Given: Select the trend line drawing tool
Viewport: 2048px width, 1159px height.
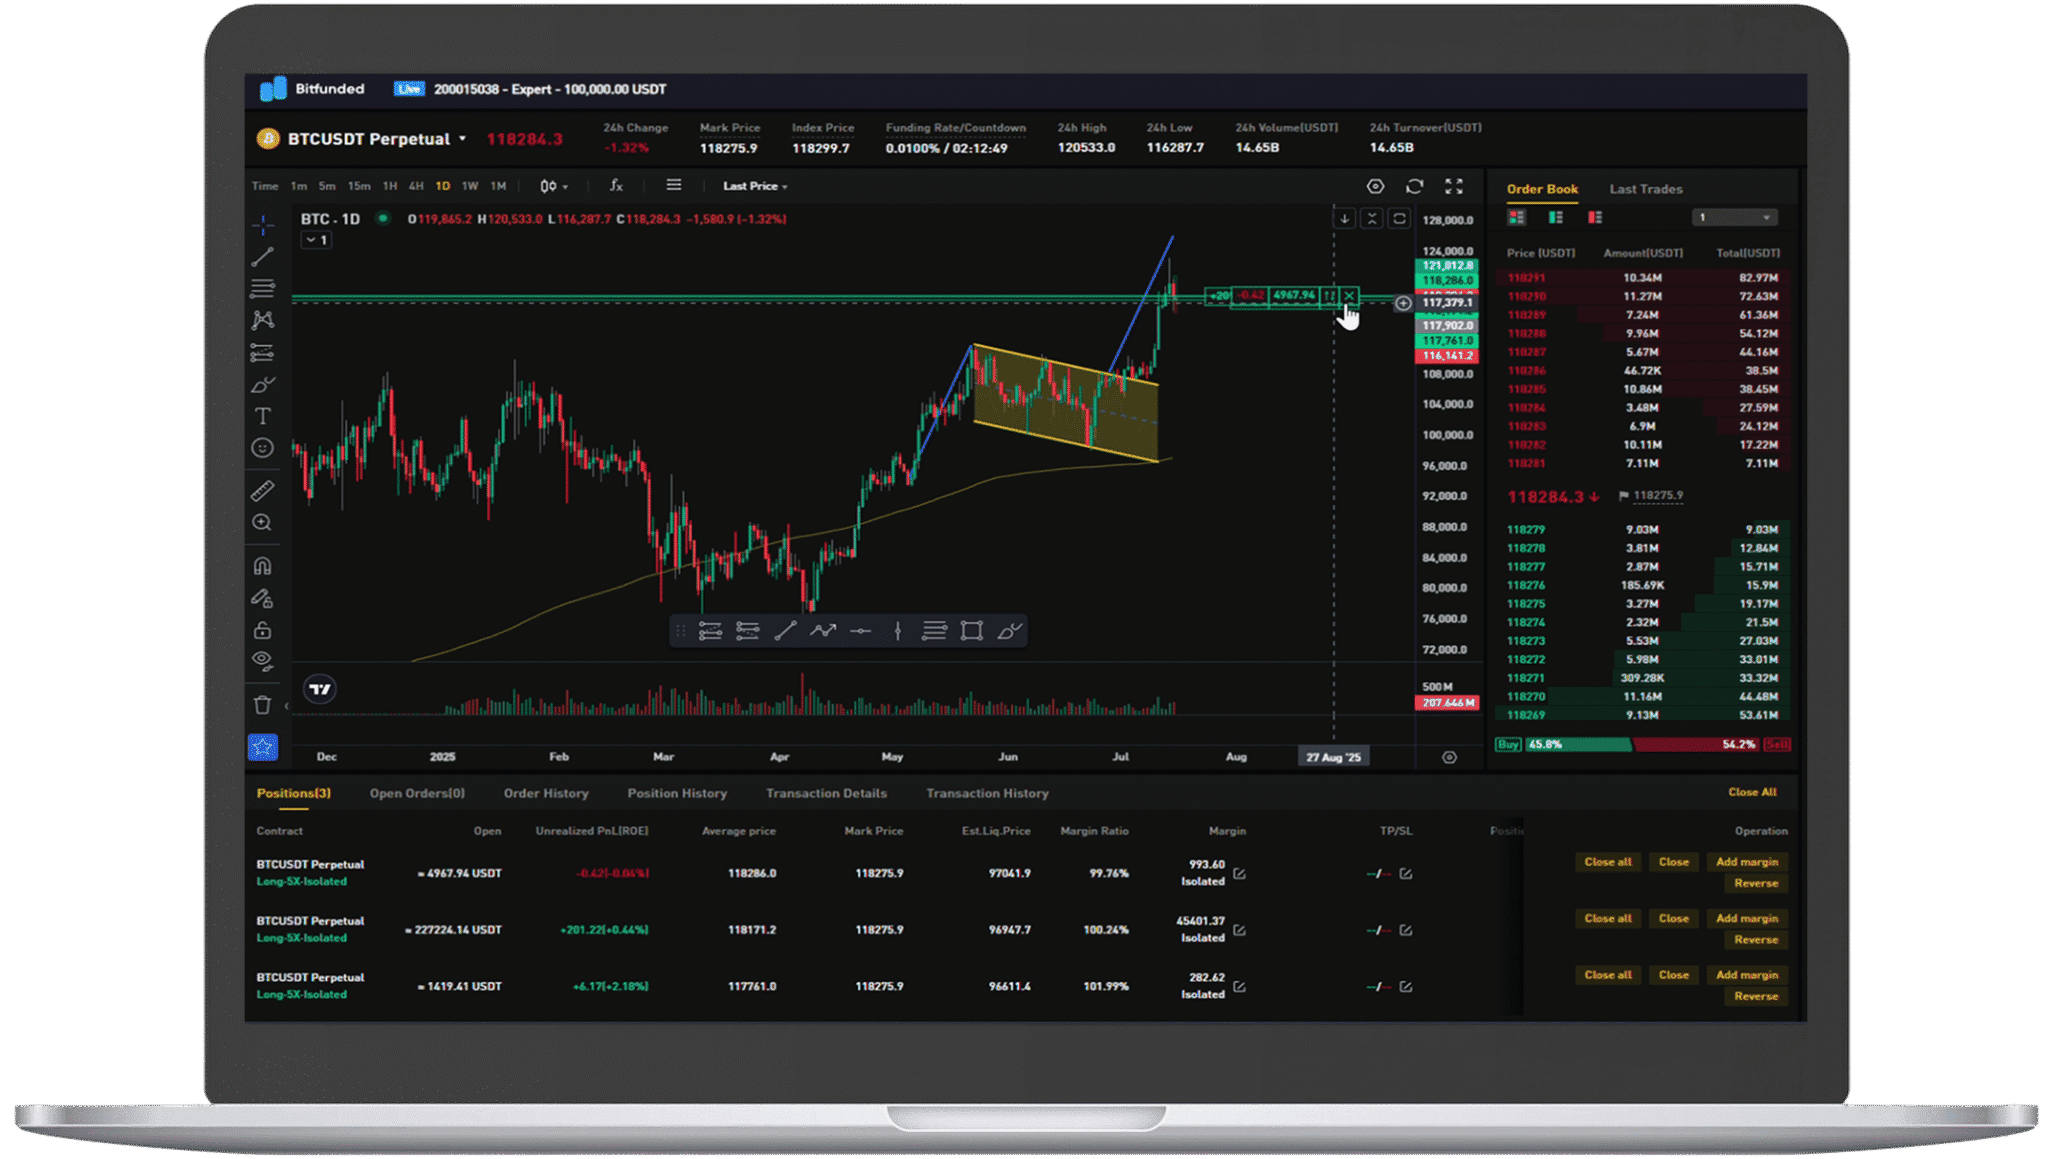Looking at the screenshot, I should point(262,257).
